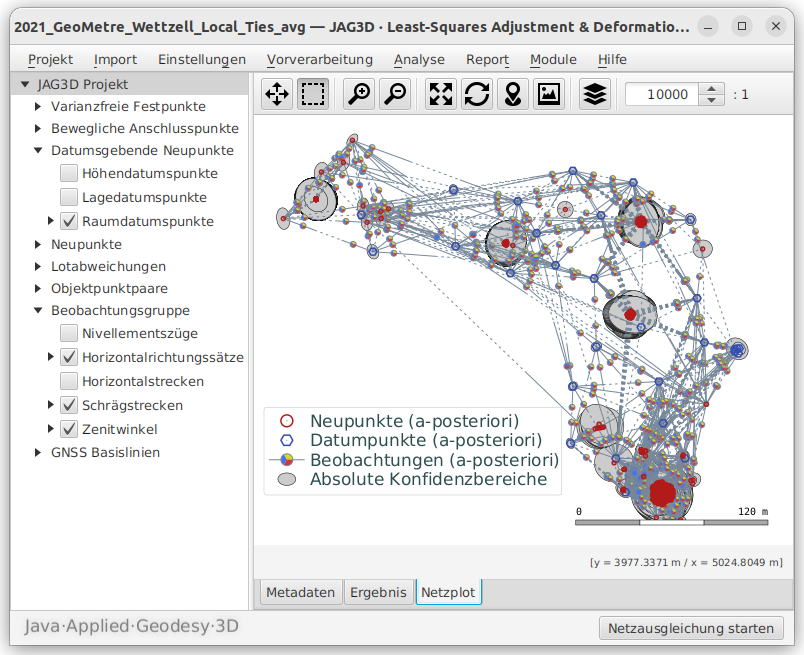Switch to the Ergebnis tab
804x655 pixels.
point(378,592)
